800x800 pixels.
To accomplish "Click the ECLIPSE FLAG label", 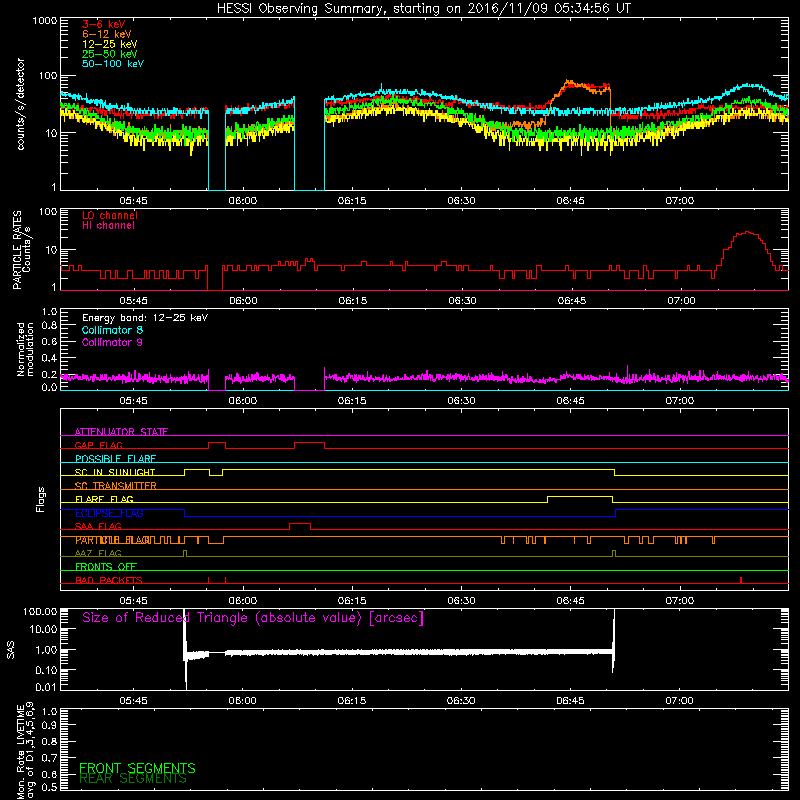I will coord(109,513).
